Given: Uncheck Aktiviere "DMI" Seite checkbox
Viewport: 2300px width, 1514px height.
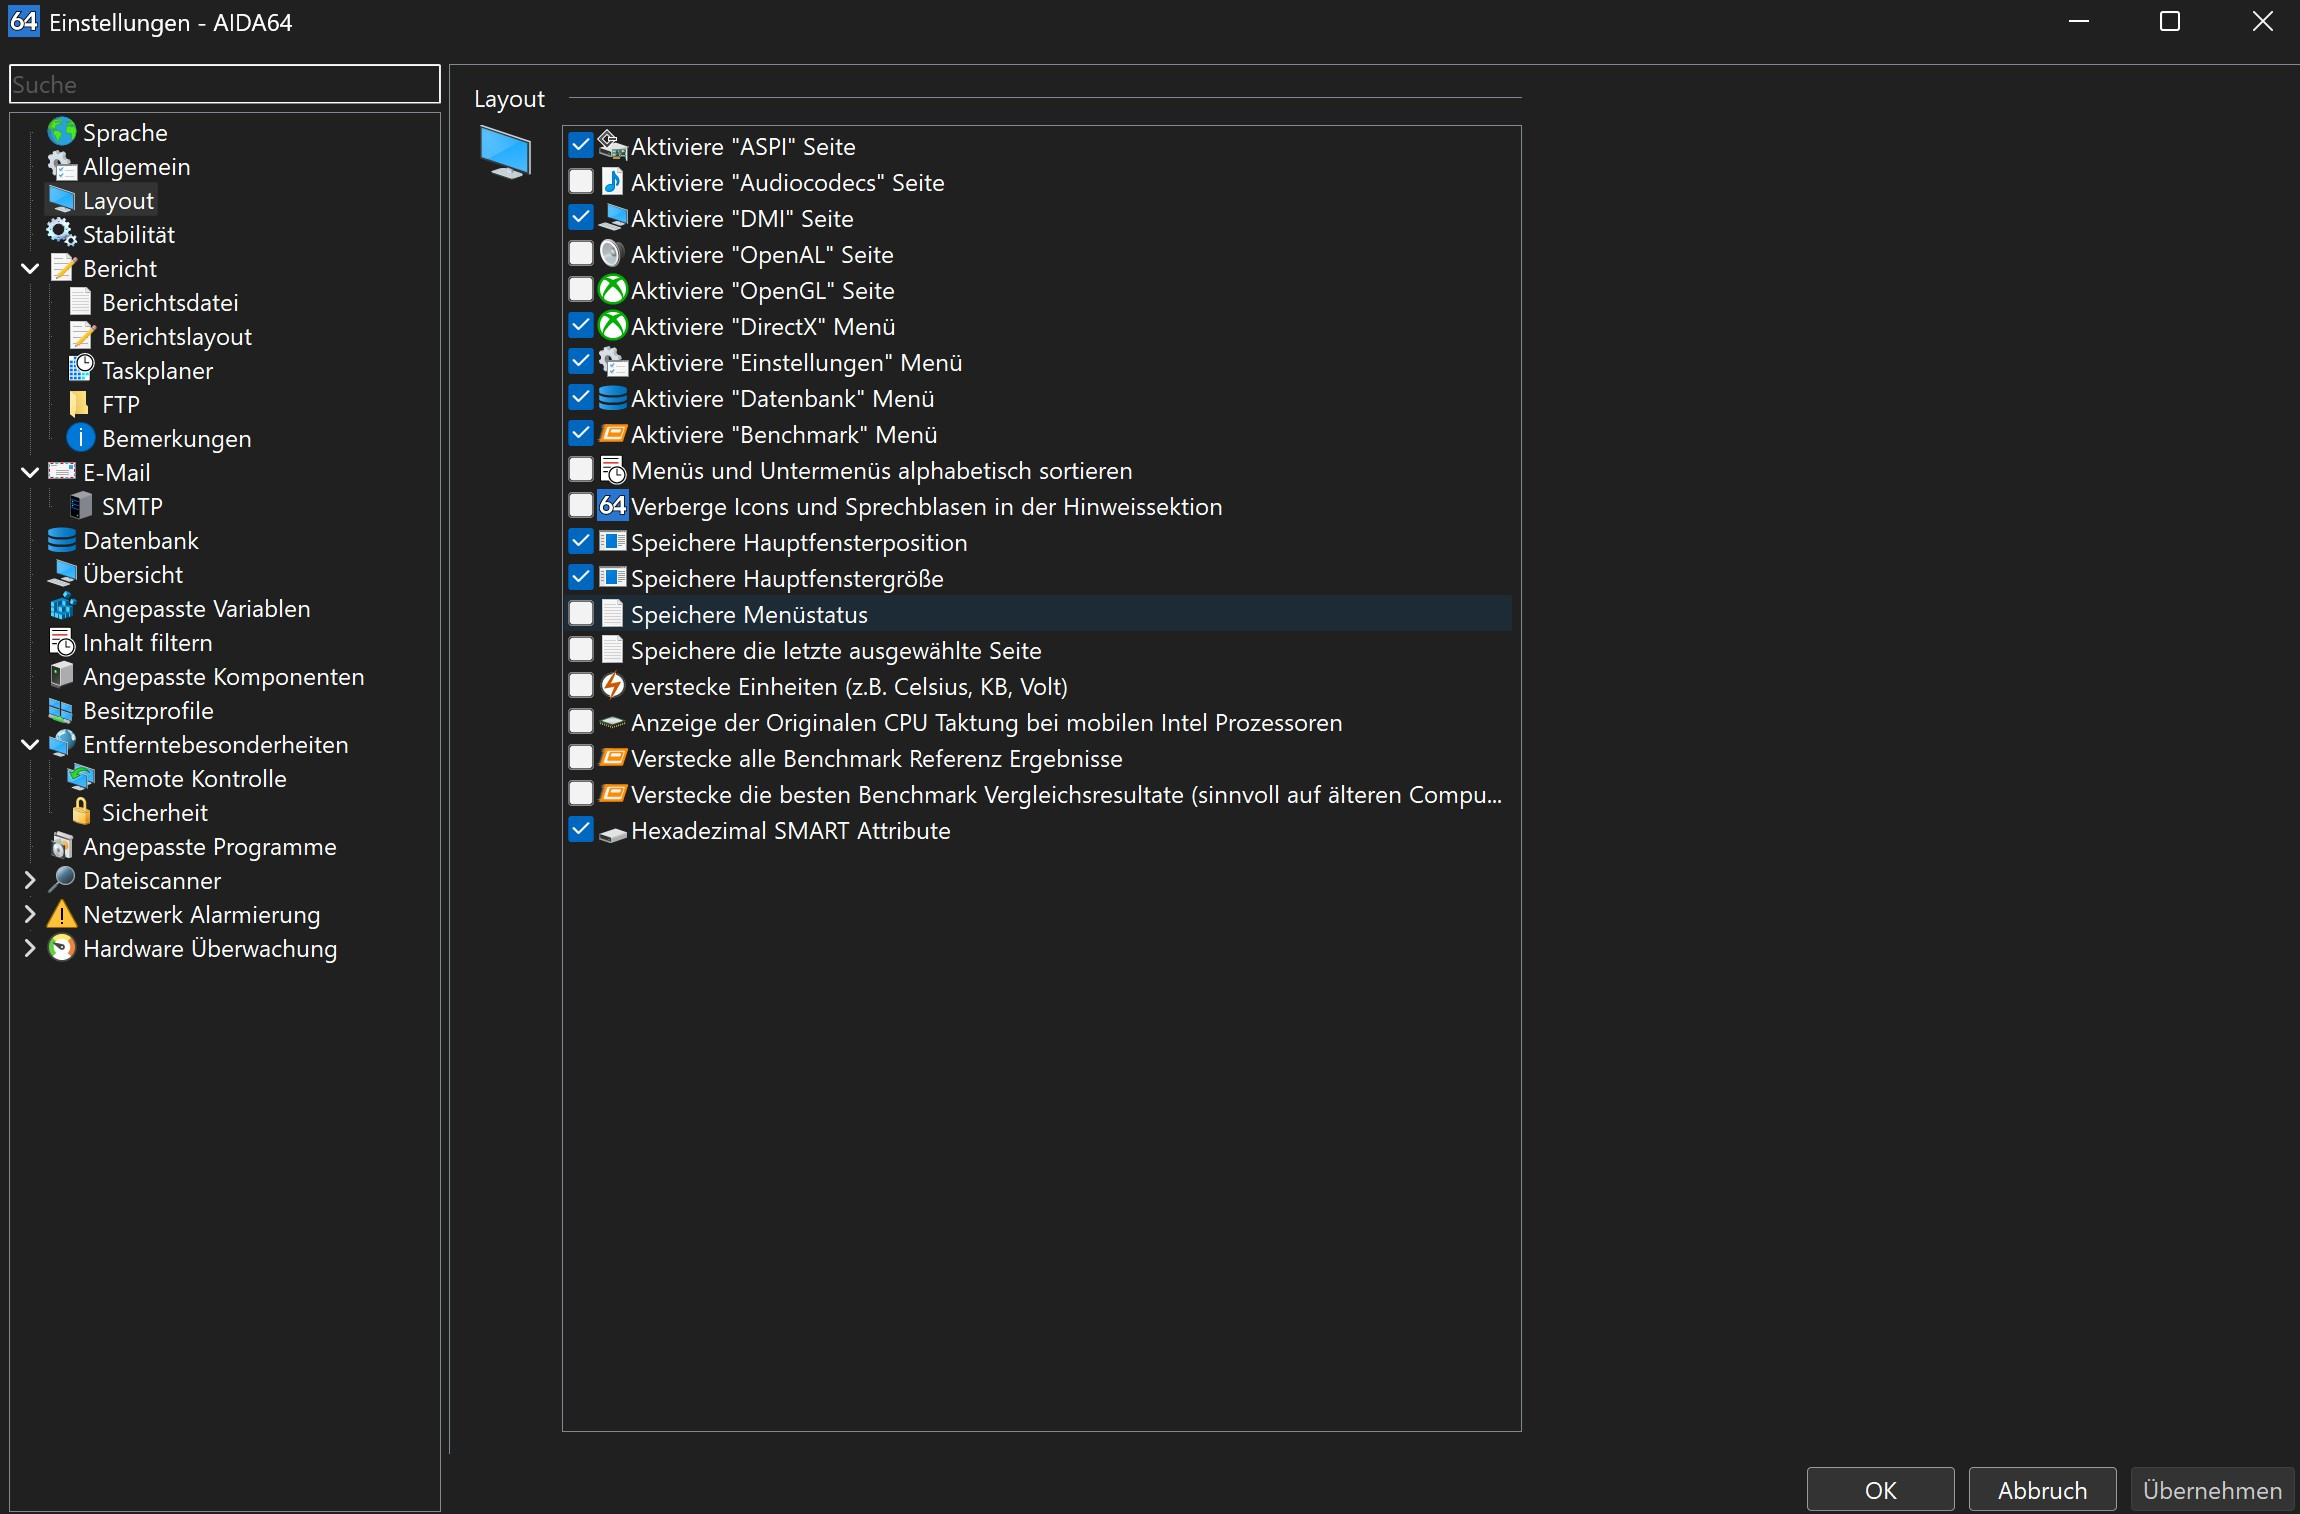Looking at the screenshot, I should point(581,217).
